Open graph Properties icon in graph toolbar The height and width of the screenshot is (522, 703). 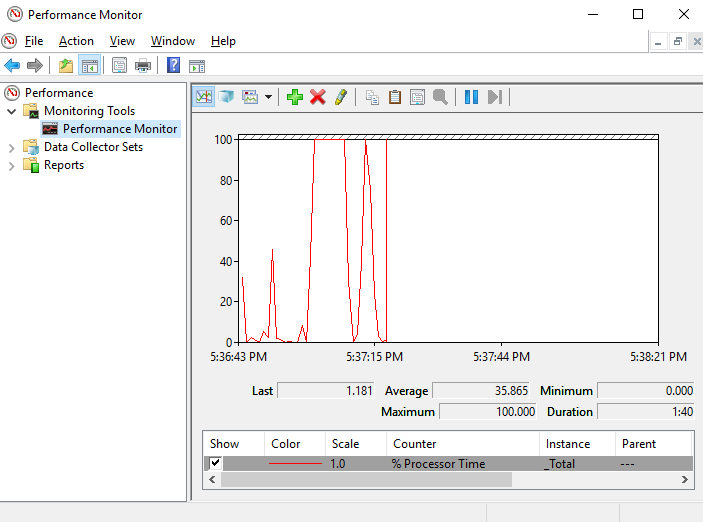click(x=417, y=97)
